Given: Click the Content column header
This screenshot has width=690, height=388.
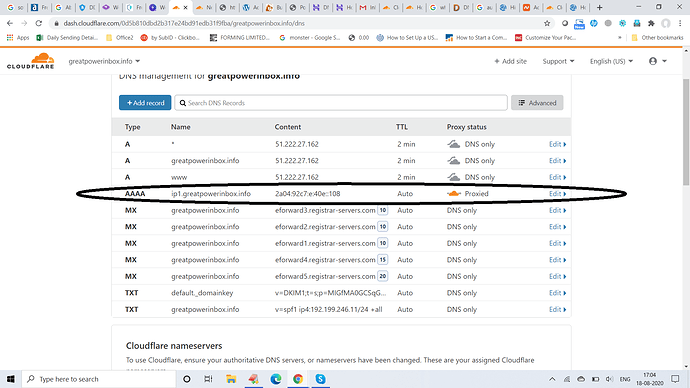Looking at the screenshot, I should coord(288,127).
